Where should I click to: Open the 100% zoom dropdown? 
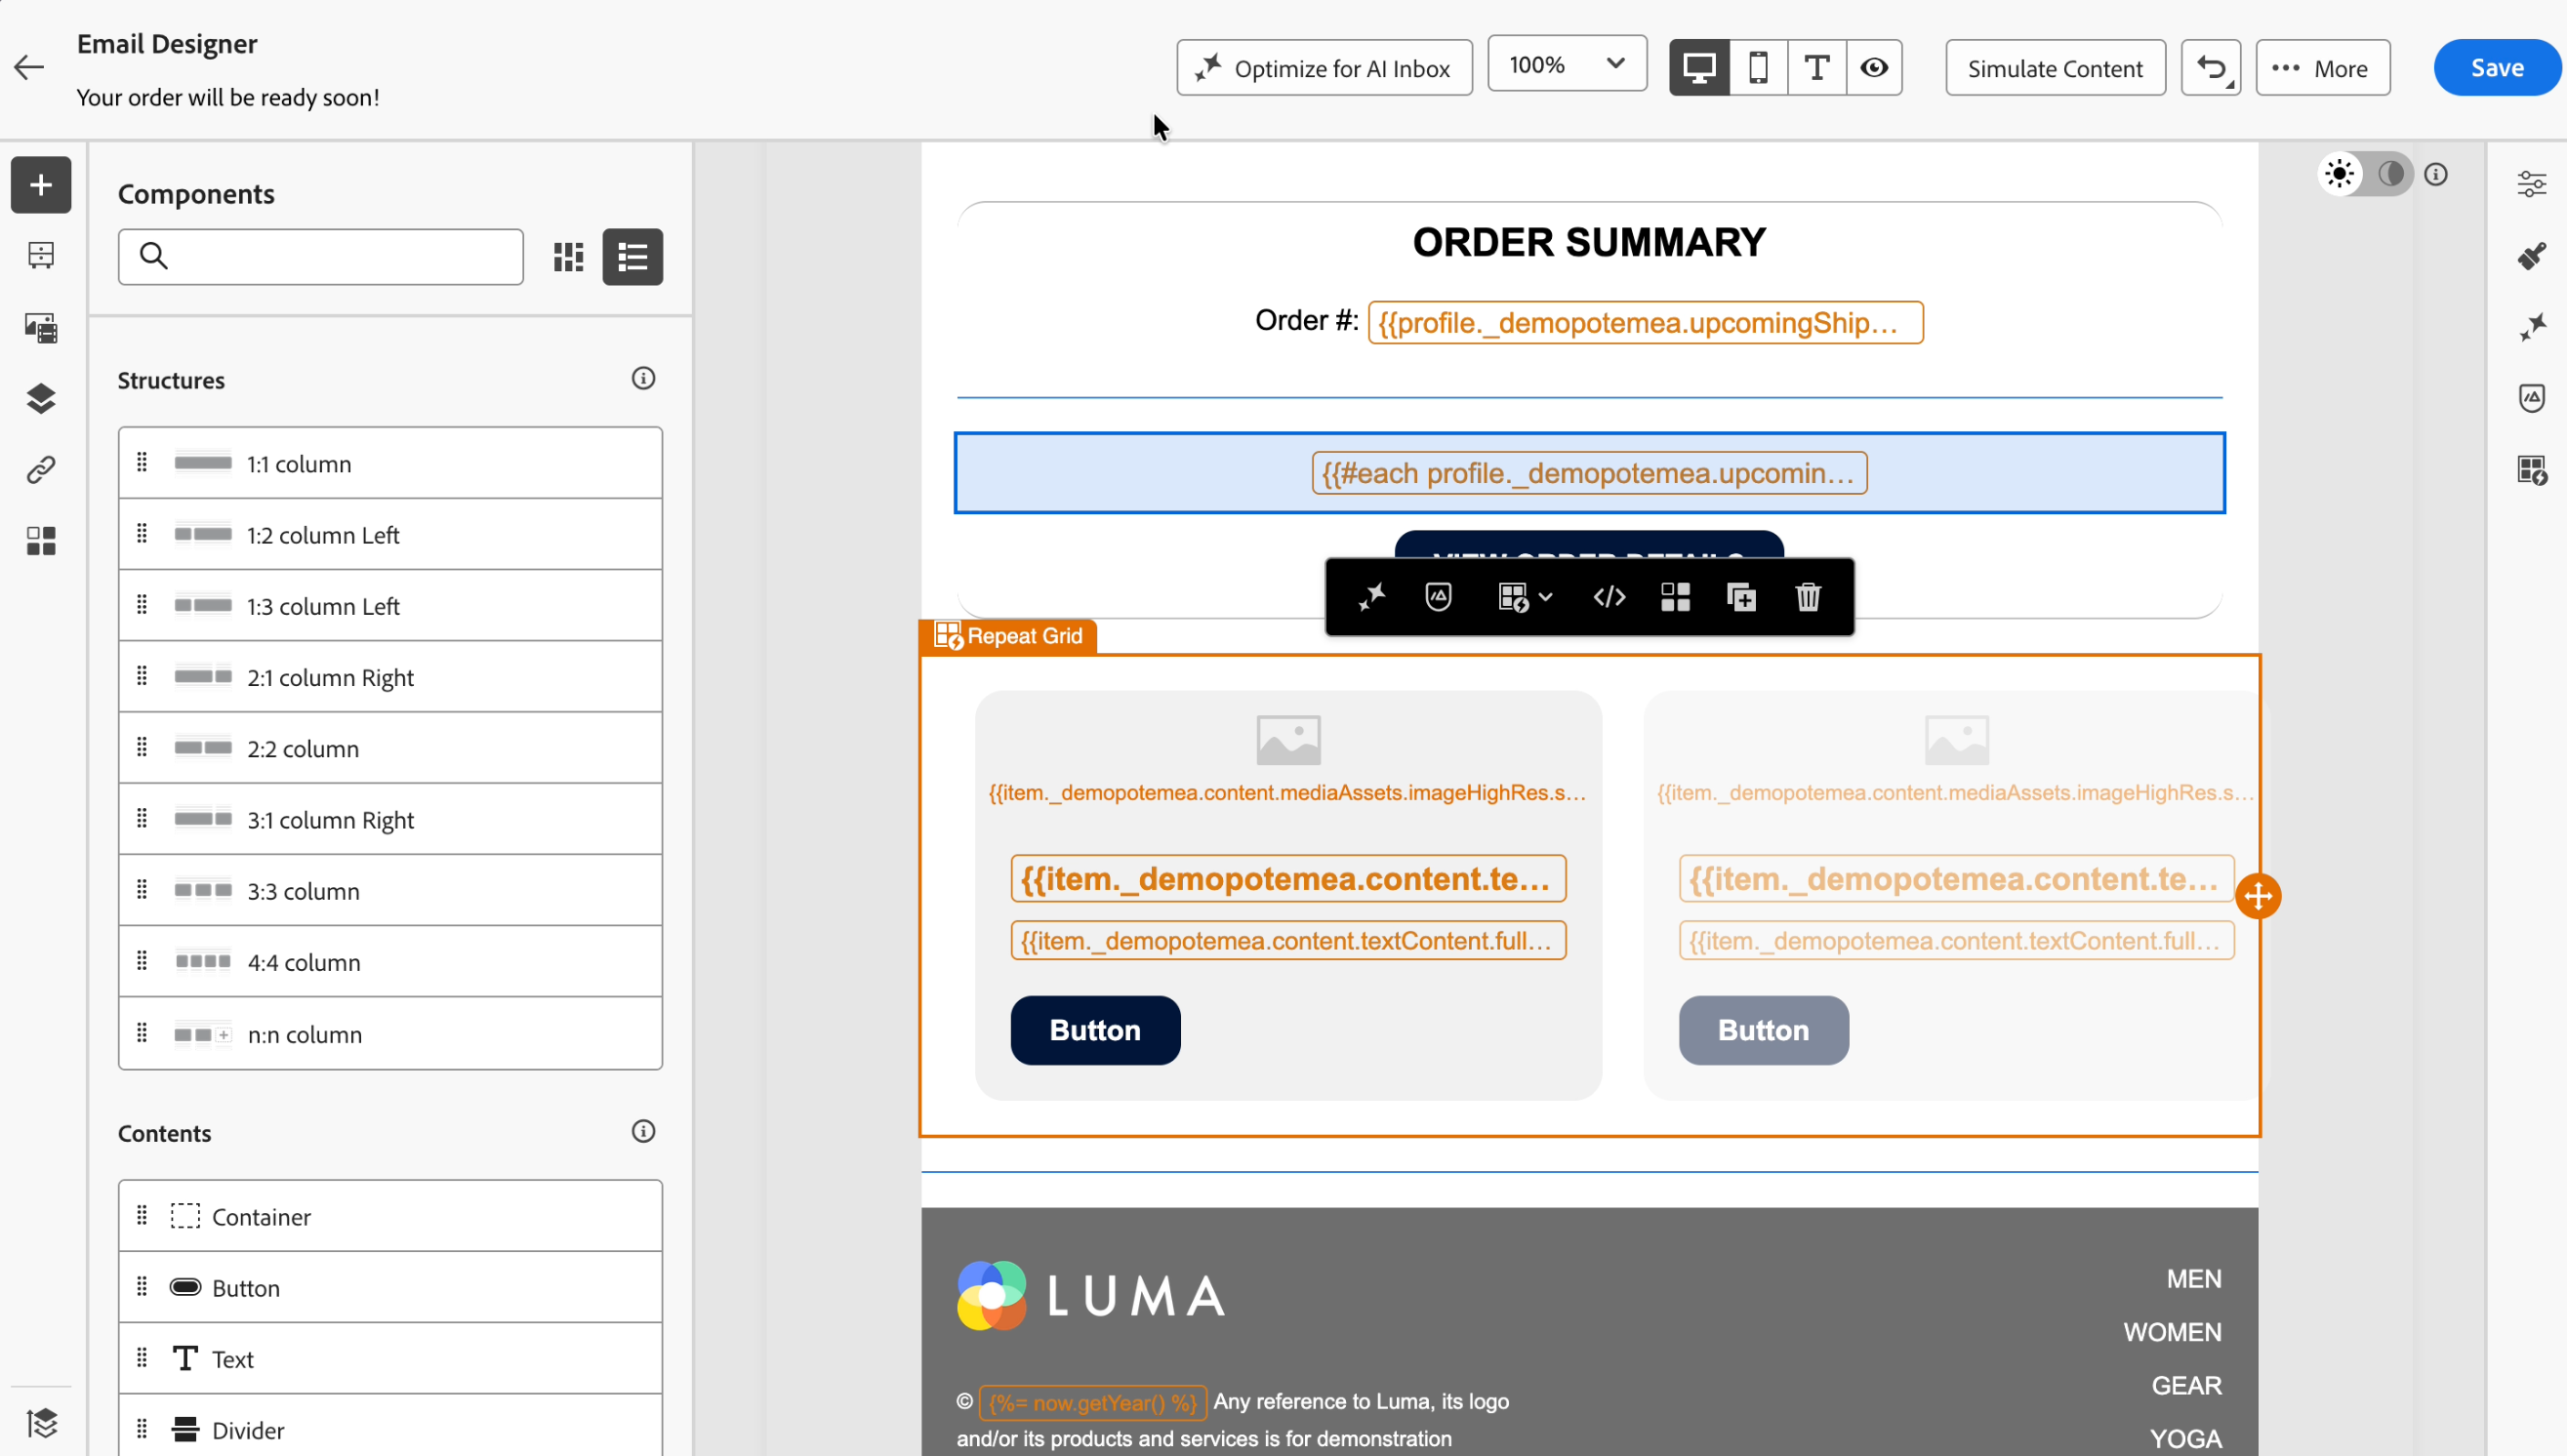[x=1567, y=65]
